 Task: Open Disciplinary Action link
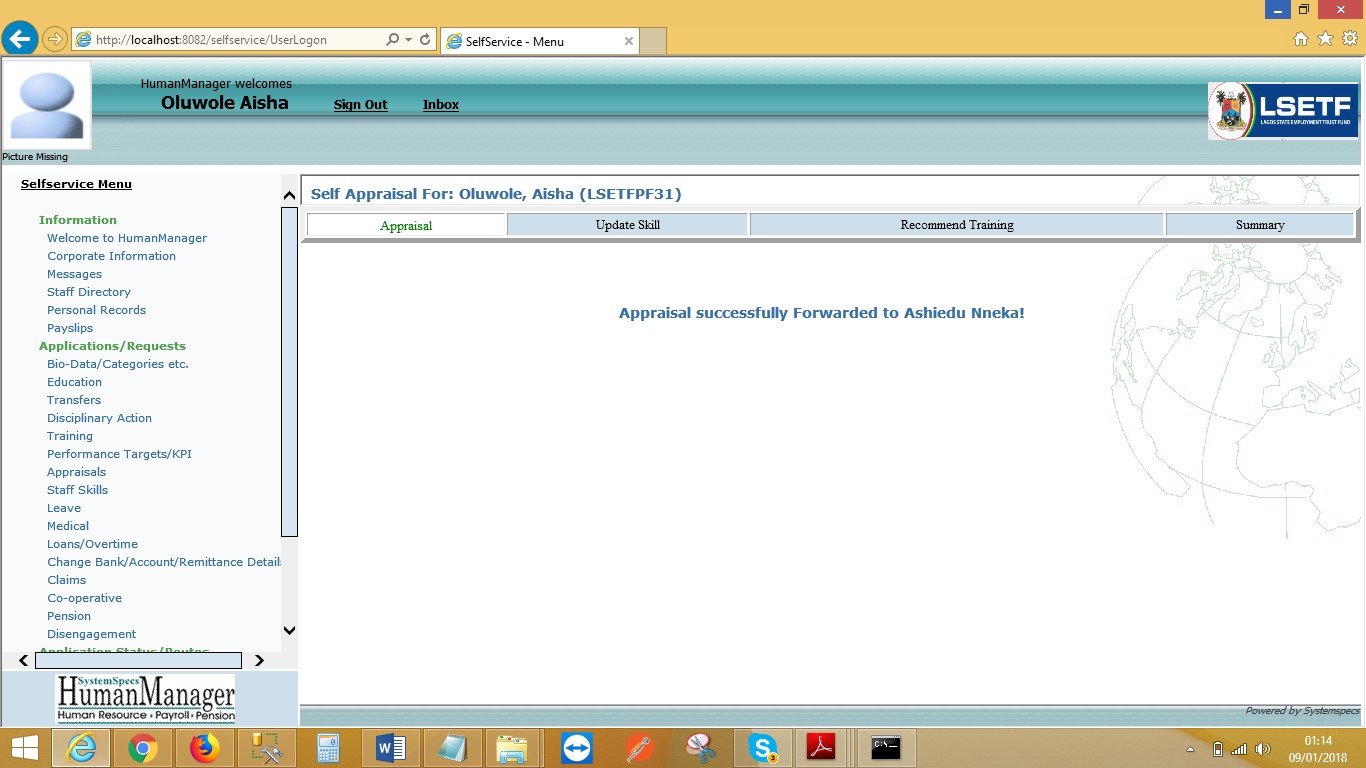click(x=99, y=418)
